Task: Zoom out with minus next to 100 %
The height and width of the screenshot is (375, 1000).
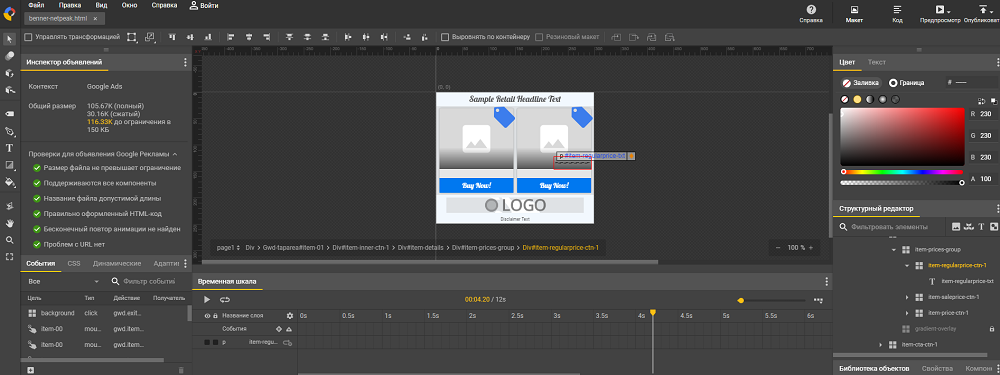Action: click(777, 247)
